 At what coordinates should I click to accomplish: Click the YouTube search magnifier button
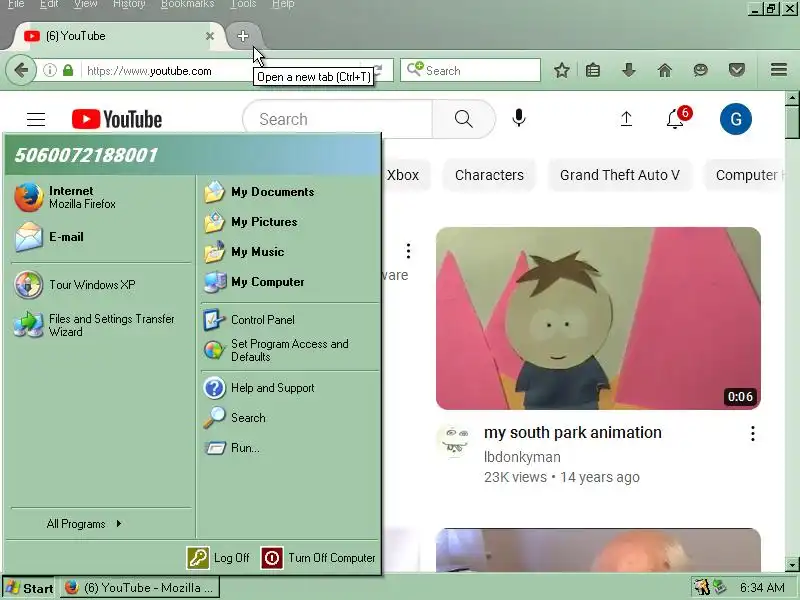point(463,119)
